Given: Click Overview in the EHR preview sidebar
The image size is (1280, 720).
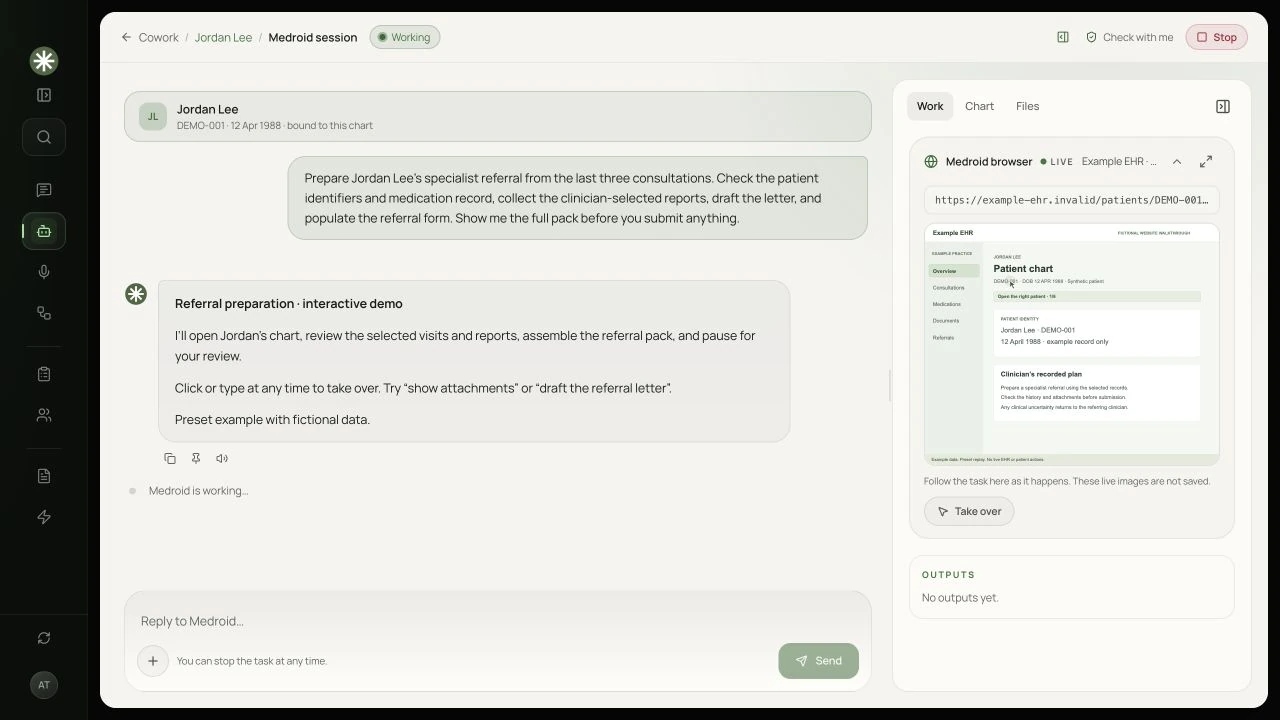Looking at the screenshot, I should coord(953,271).
